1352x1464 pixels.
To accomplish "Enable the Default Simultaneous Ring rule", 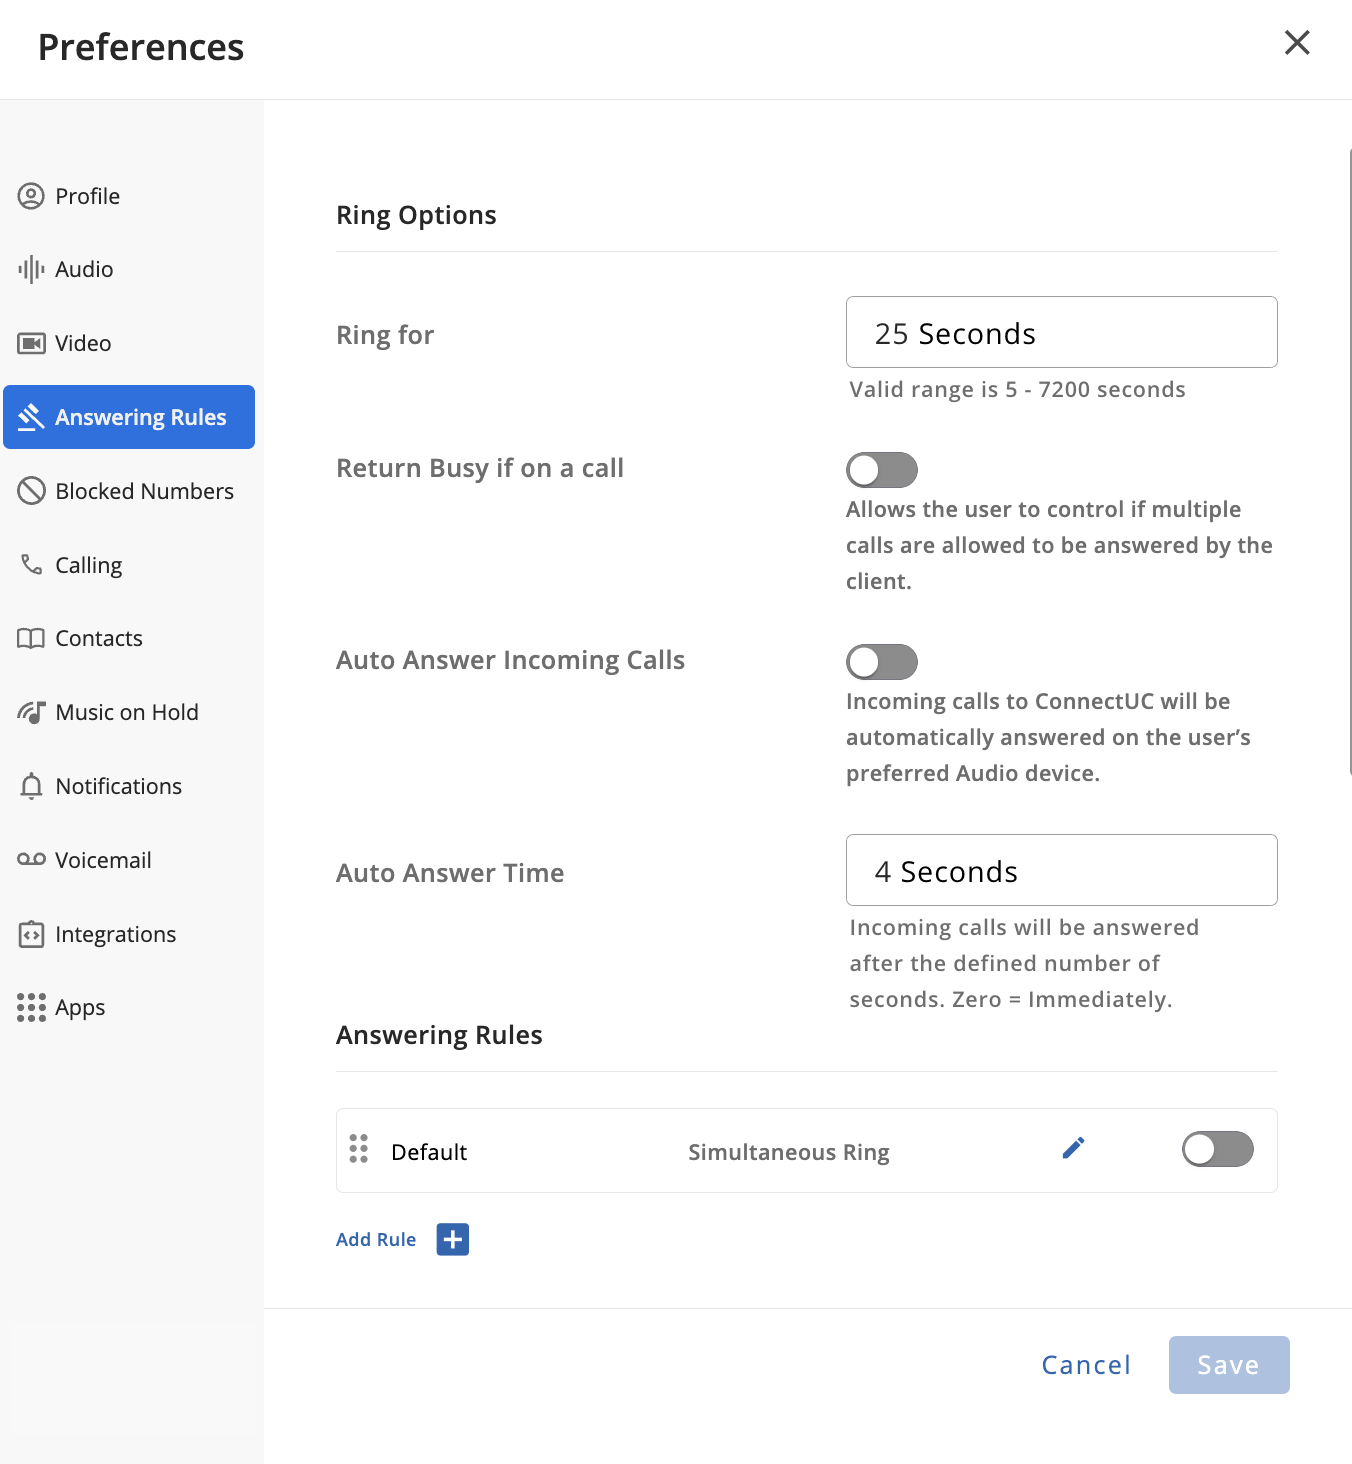I will pos(1217,1149).
